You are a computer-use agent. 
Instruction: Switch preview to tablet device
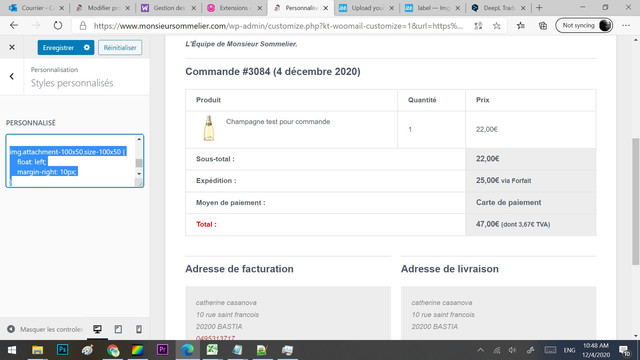pyautogui.click(x=118, y=329)
